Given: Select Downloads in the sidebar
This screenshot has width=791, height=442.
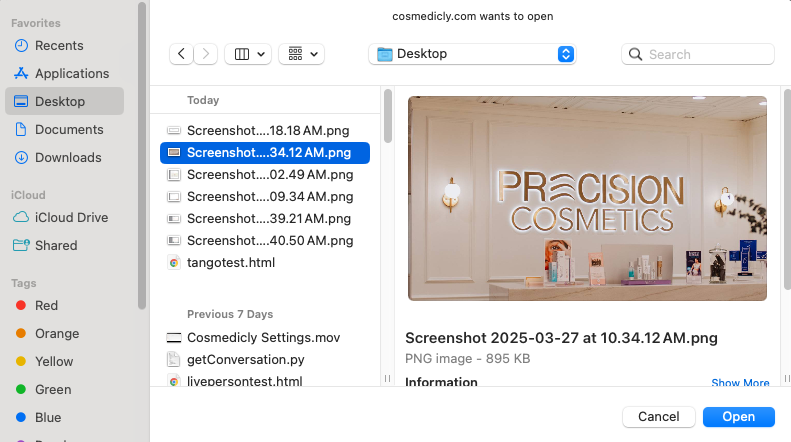Looking at the screenshot, I should [x=65, y=157].
